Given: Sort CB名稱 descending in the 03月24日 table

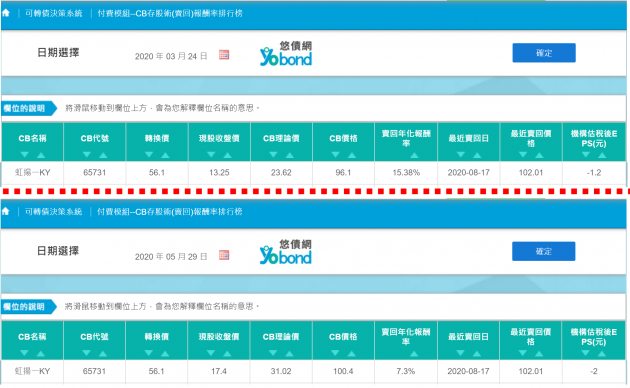Looking at the screenshot, I should [25, 155].
